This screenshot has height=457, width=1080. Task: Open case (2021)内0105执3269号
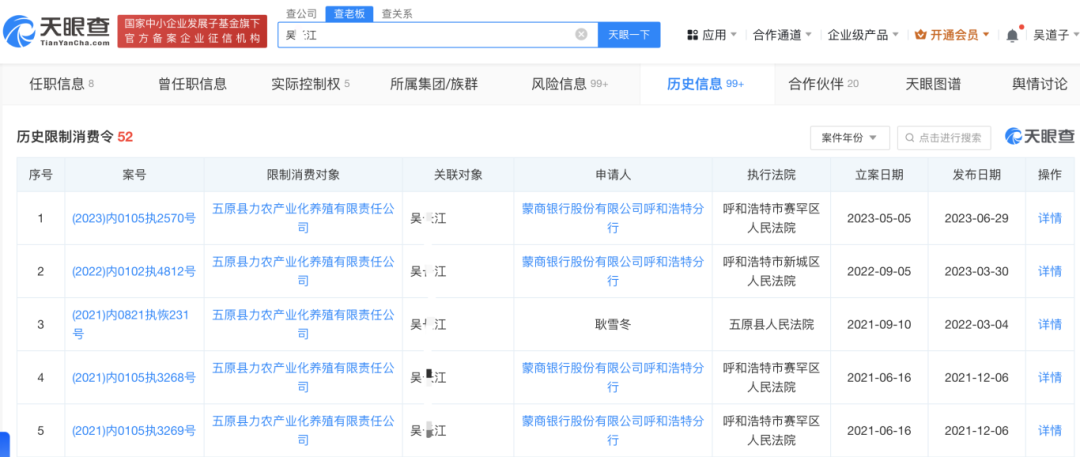(134, 430)
